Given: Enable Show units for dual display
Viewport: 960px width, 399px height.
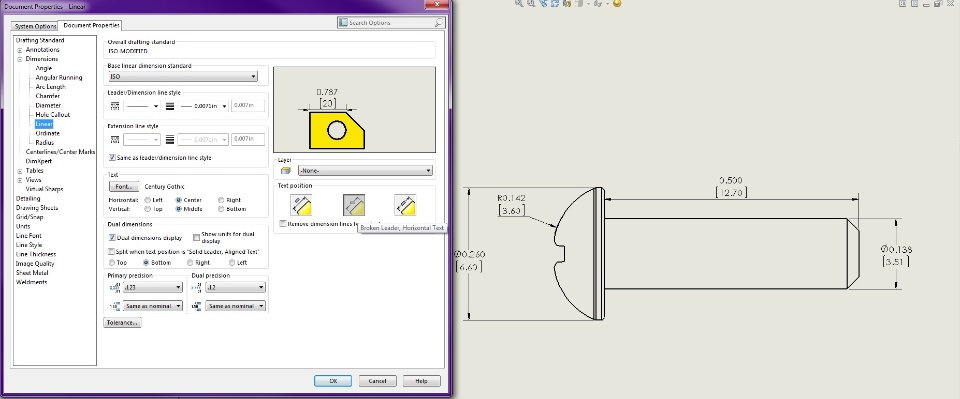Looking at the screenshot, I should click(x=197, y=237).
